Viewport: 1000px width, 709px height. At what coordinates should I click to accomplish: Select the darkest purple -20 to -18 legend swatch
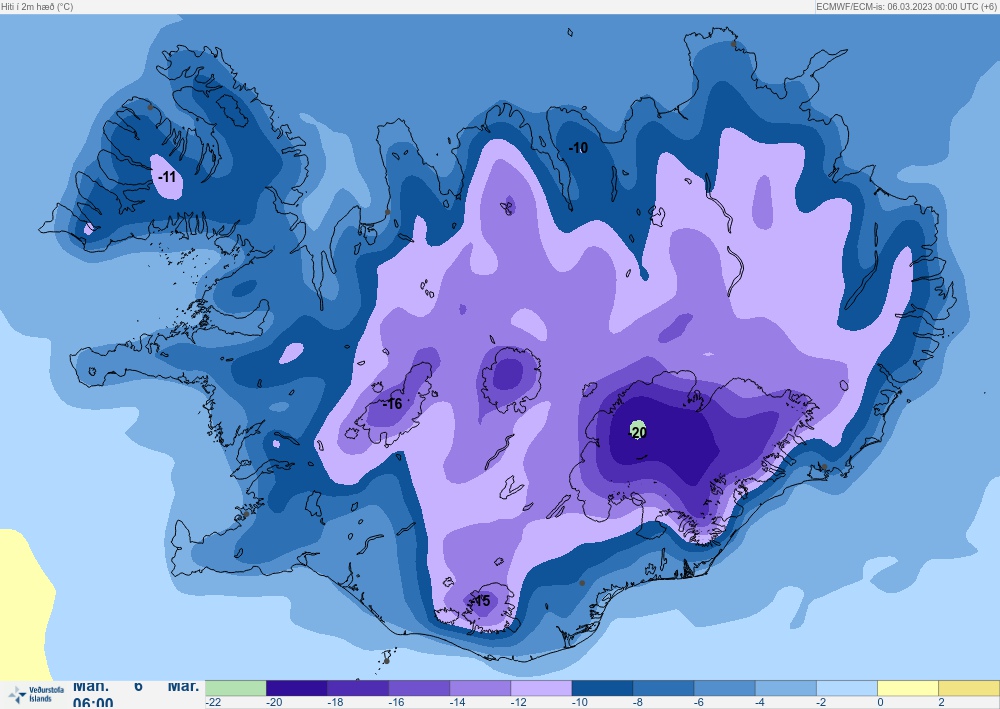[297, 688]
